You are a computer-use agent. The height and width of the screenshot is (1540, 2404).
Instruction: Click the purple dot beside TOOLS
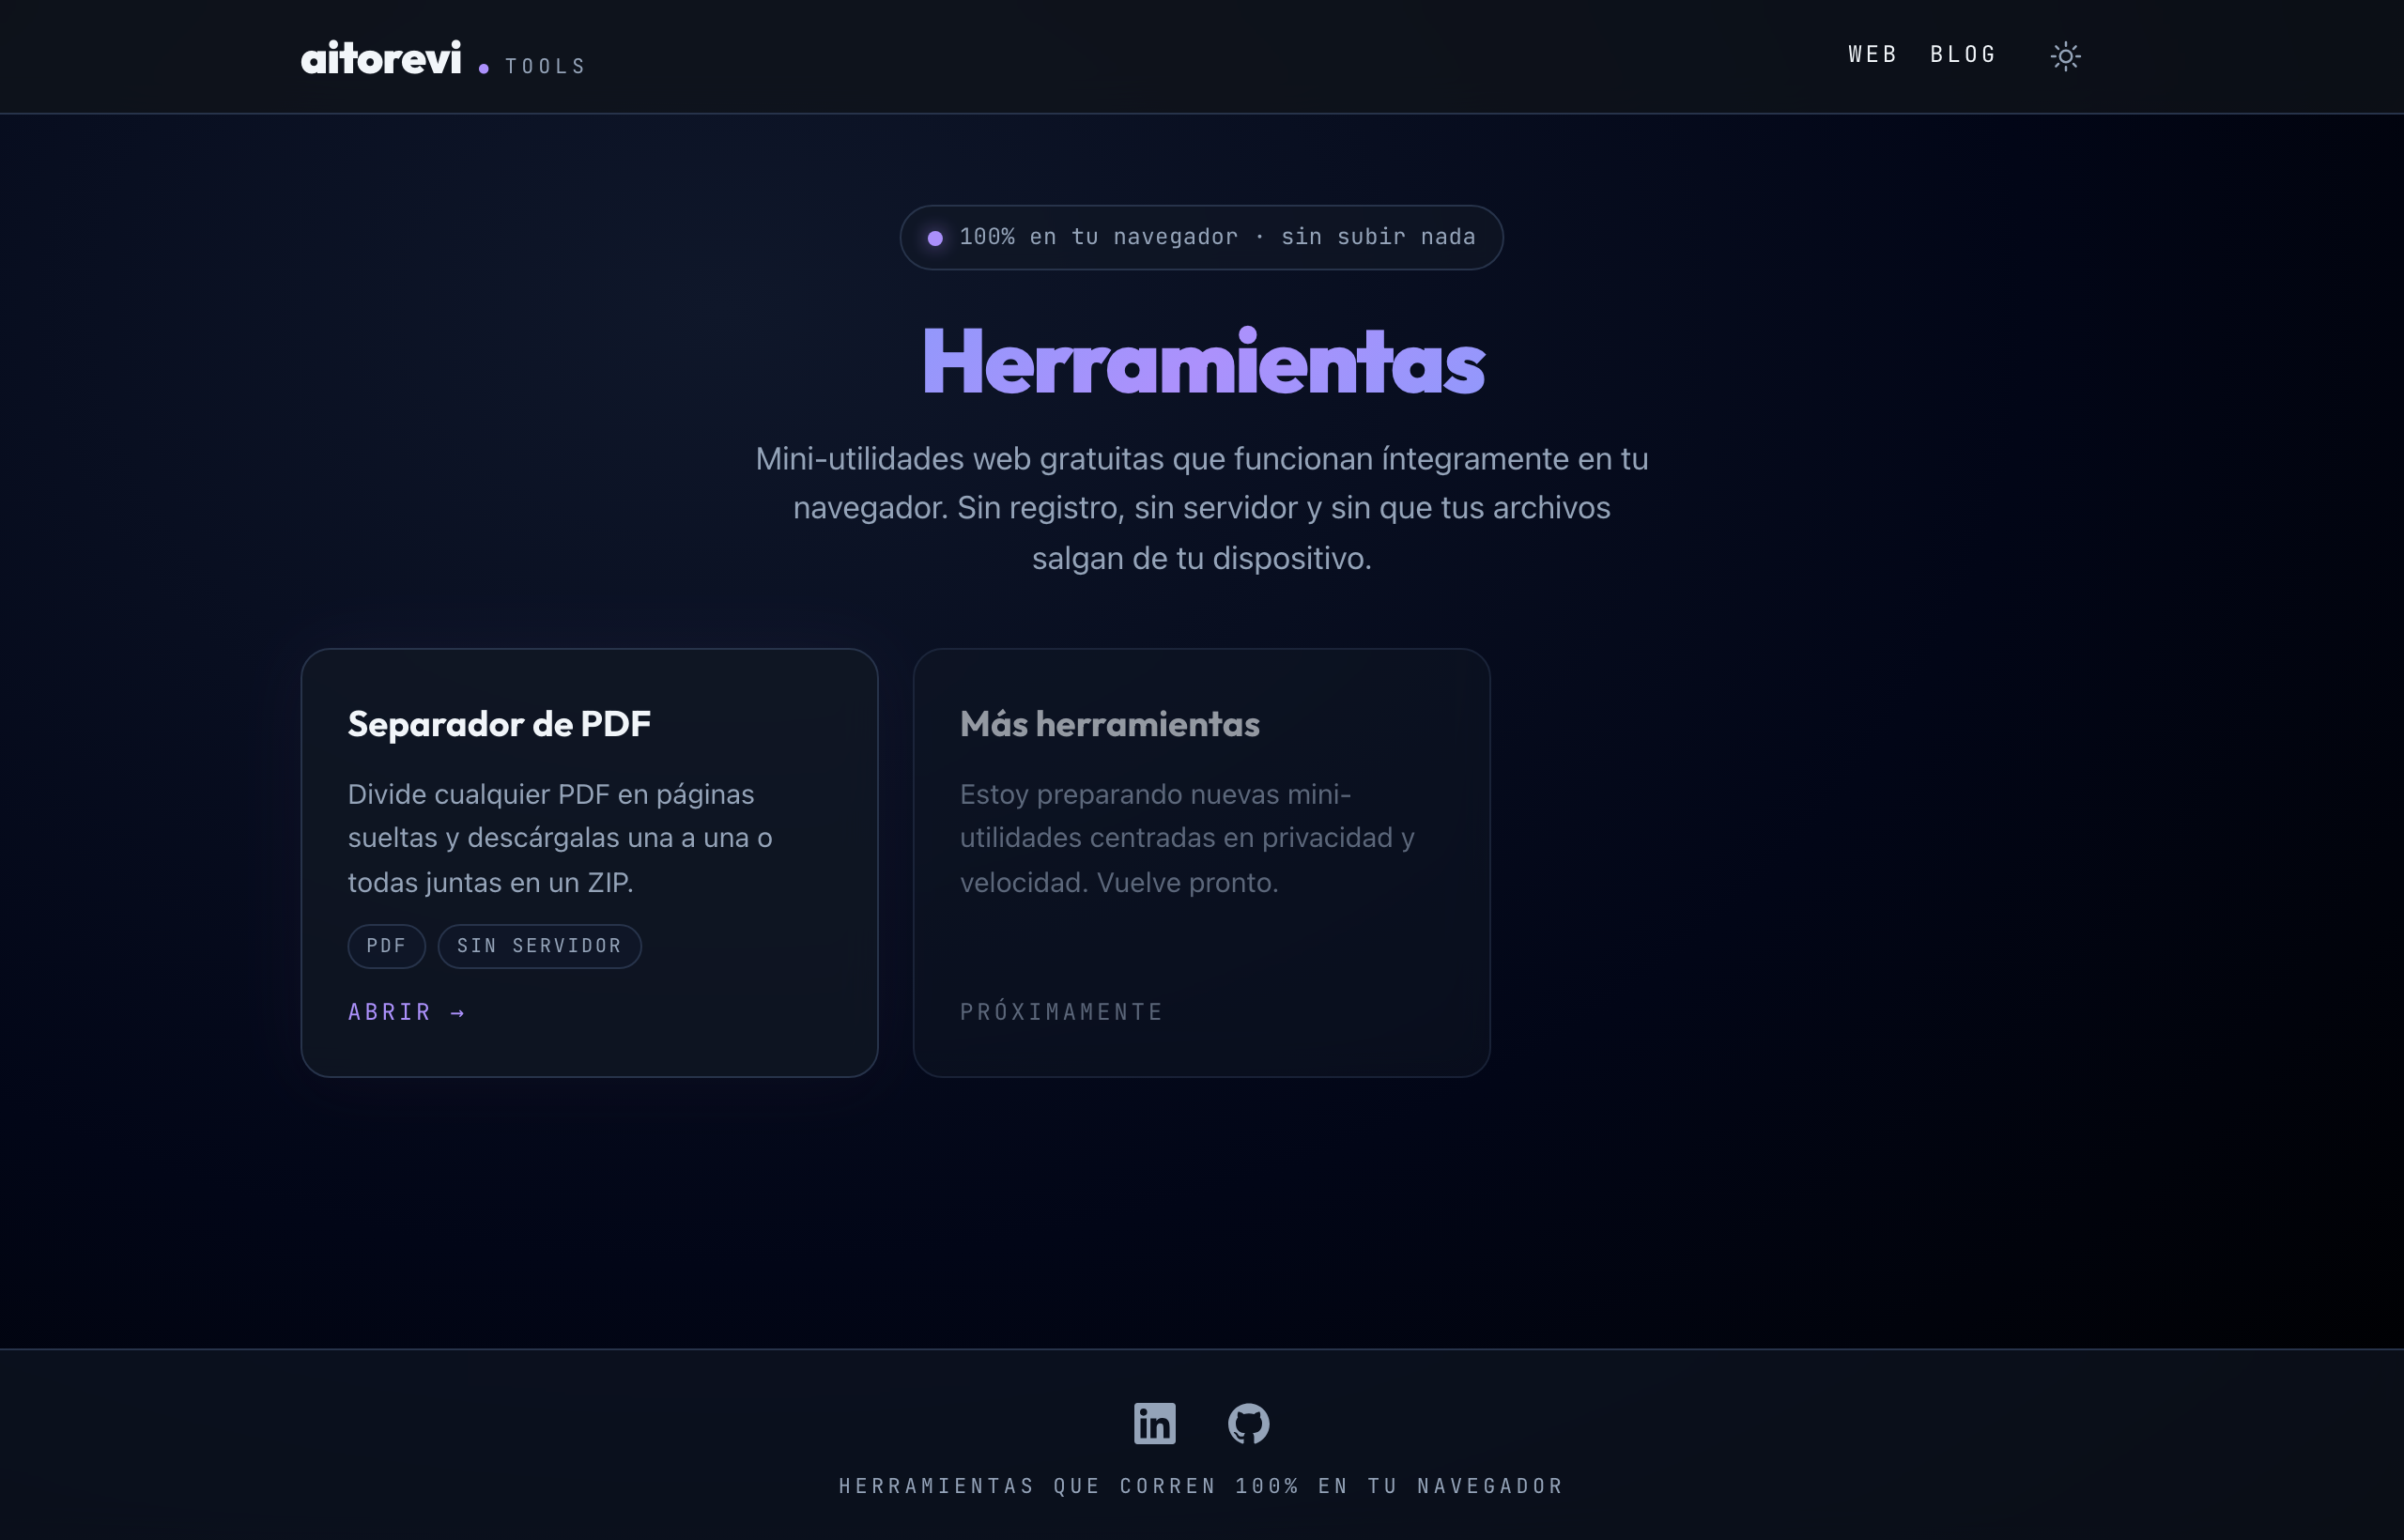tap(484, 68)
